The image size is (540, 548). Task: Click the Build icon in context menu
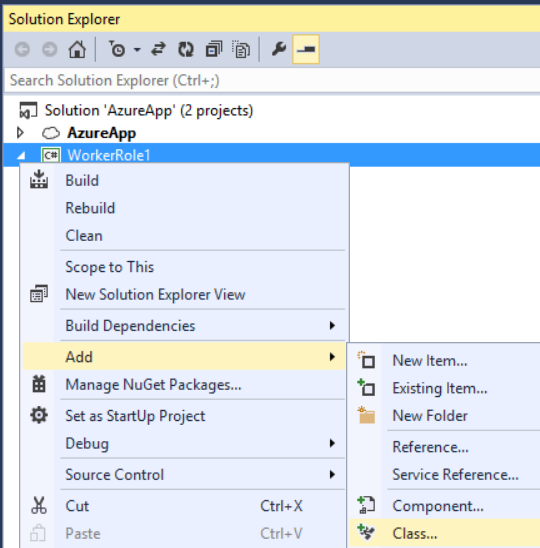[x=39, y=180]
